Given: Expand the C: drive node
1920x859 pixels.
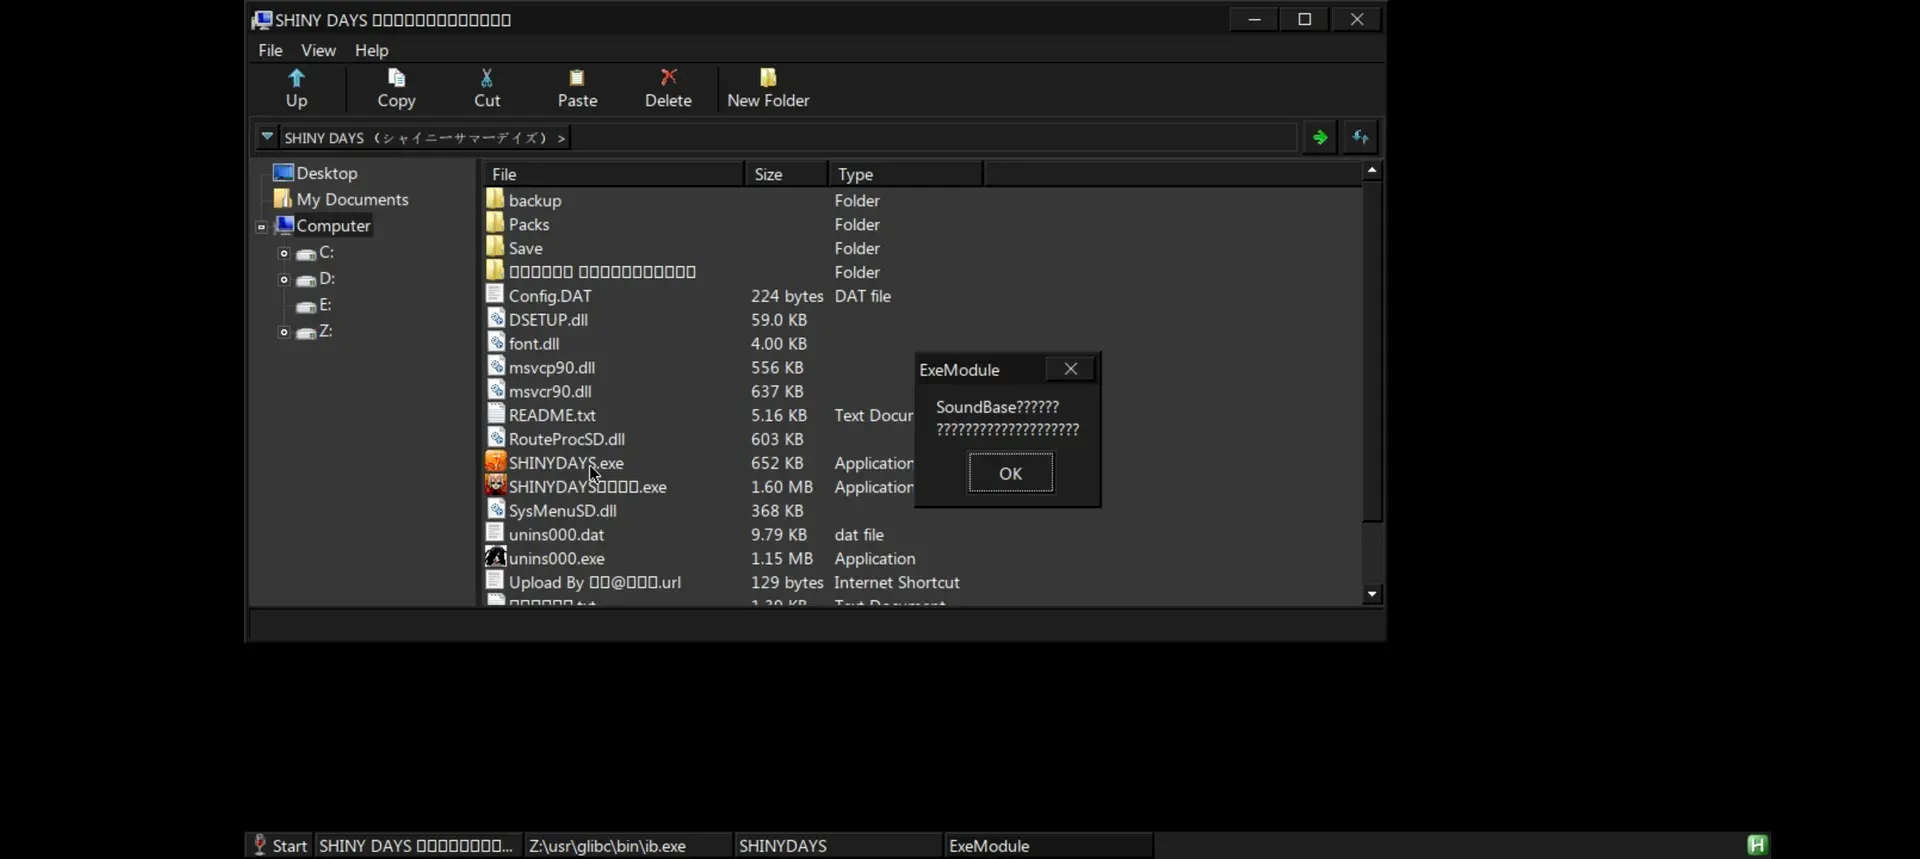Looking at the screenshot, I should tap(284, 254).
